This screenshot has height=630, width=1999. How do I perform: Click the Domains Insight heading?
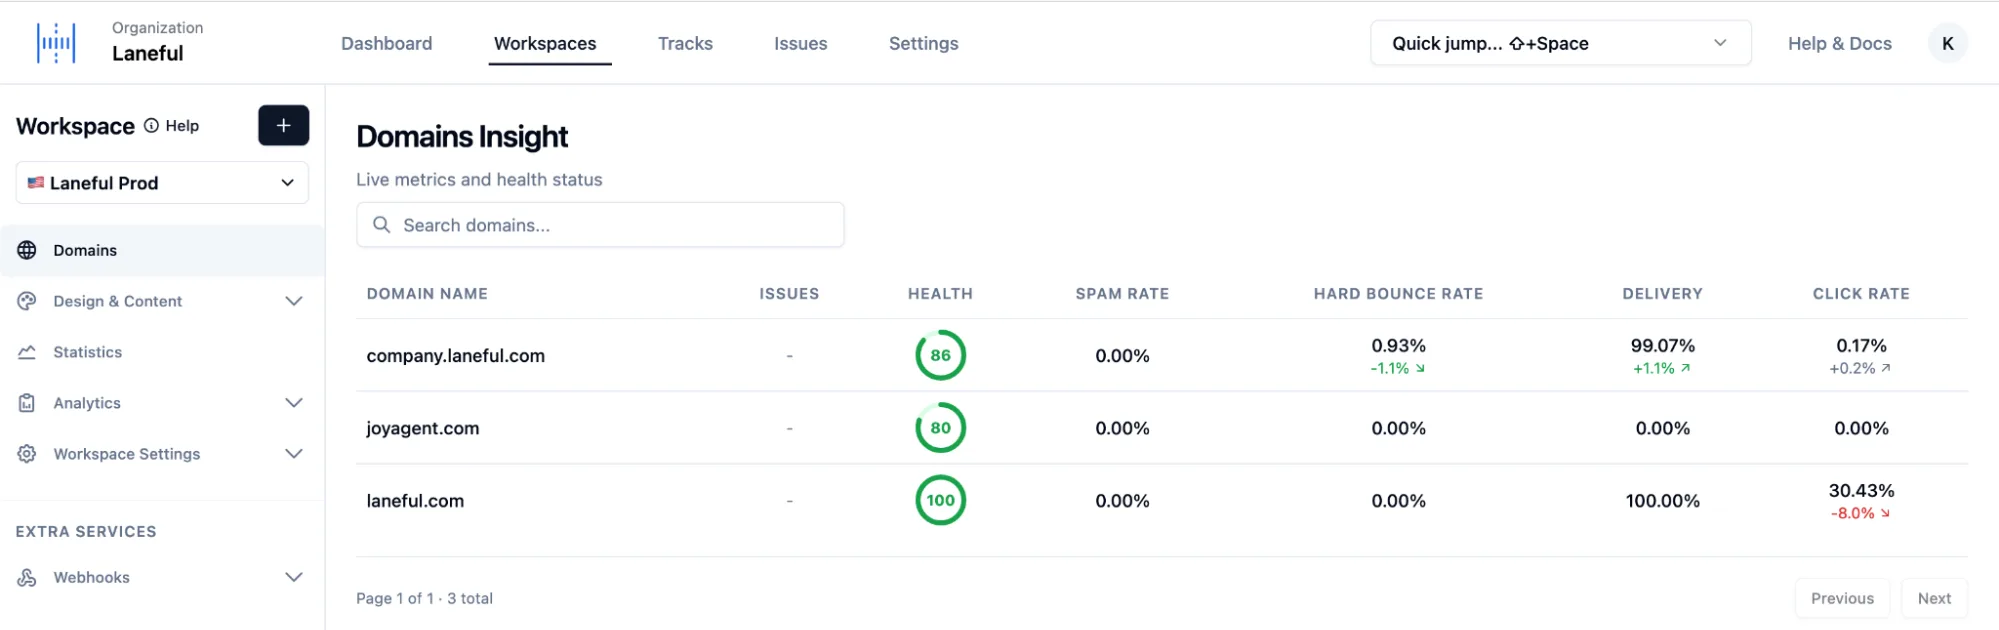462,136
